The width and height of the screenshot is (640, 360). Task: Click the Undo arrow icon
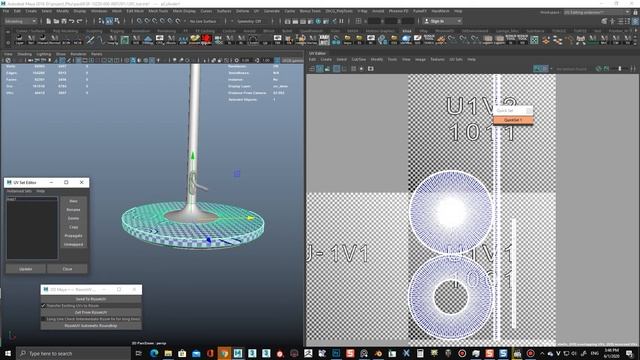(x=71, y=21)
